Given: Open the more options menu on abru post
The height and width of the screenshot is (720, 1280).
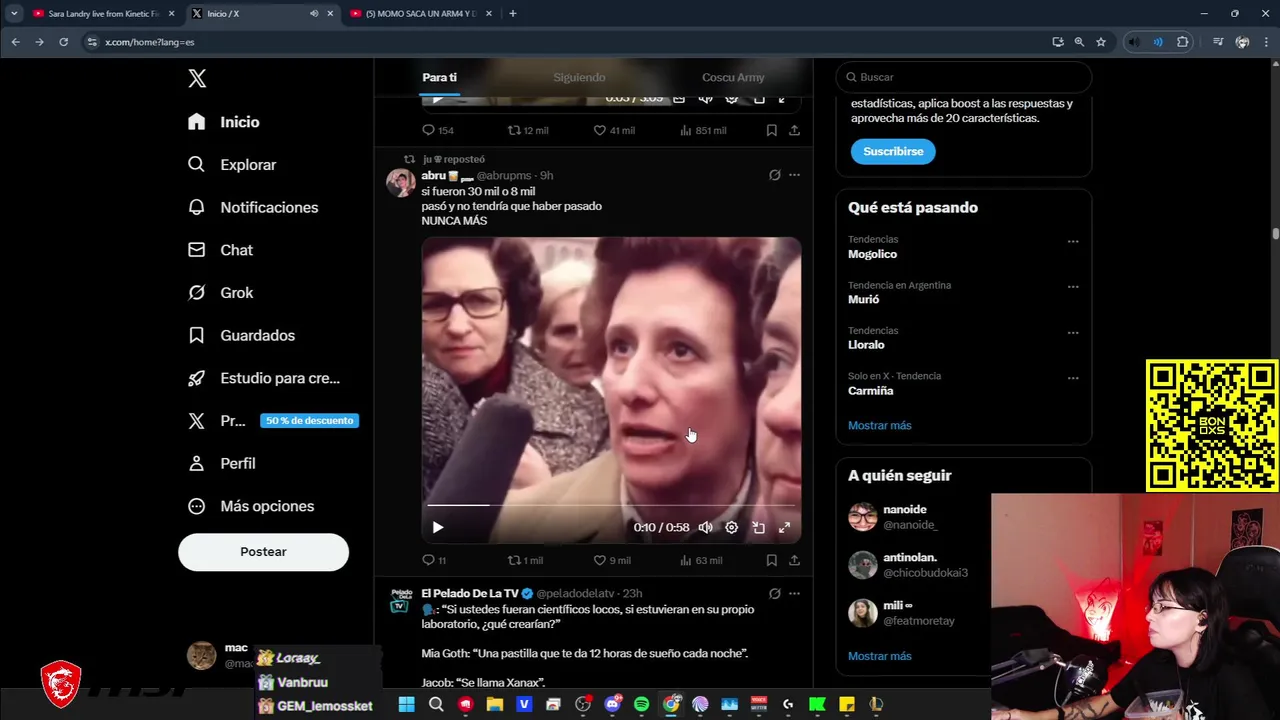Looking at the screenshot, I should pos(794,175).
